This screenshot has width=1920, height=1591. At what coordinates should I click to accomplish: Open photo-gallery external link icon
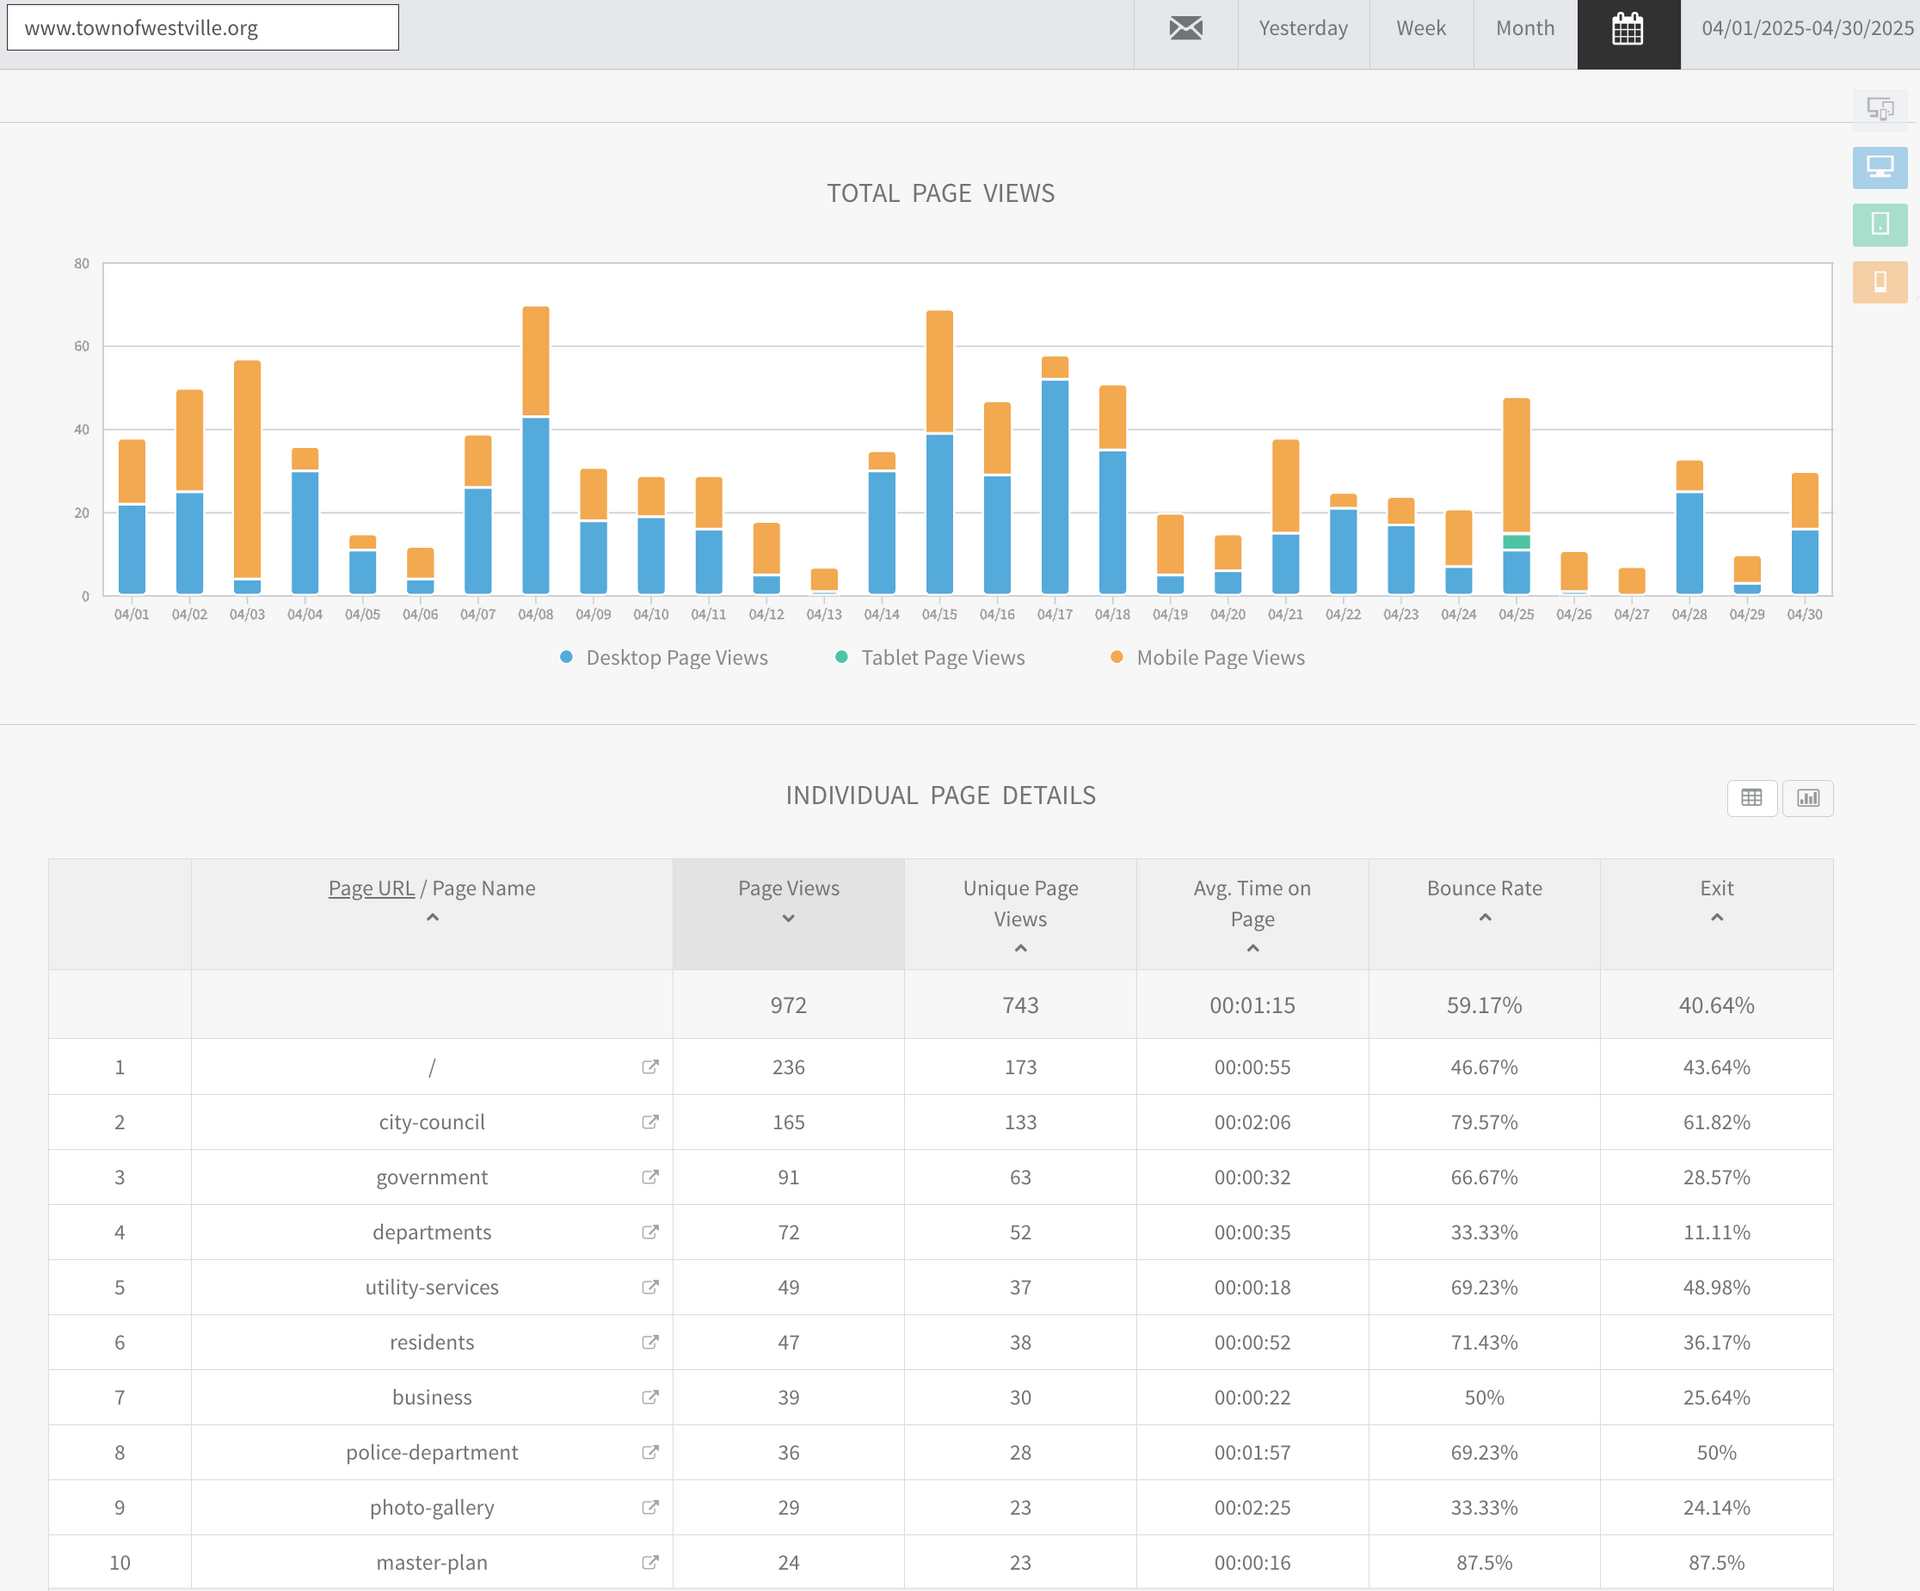[x=650, y=1507]
